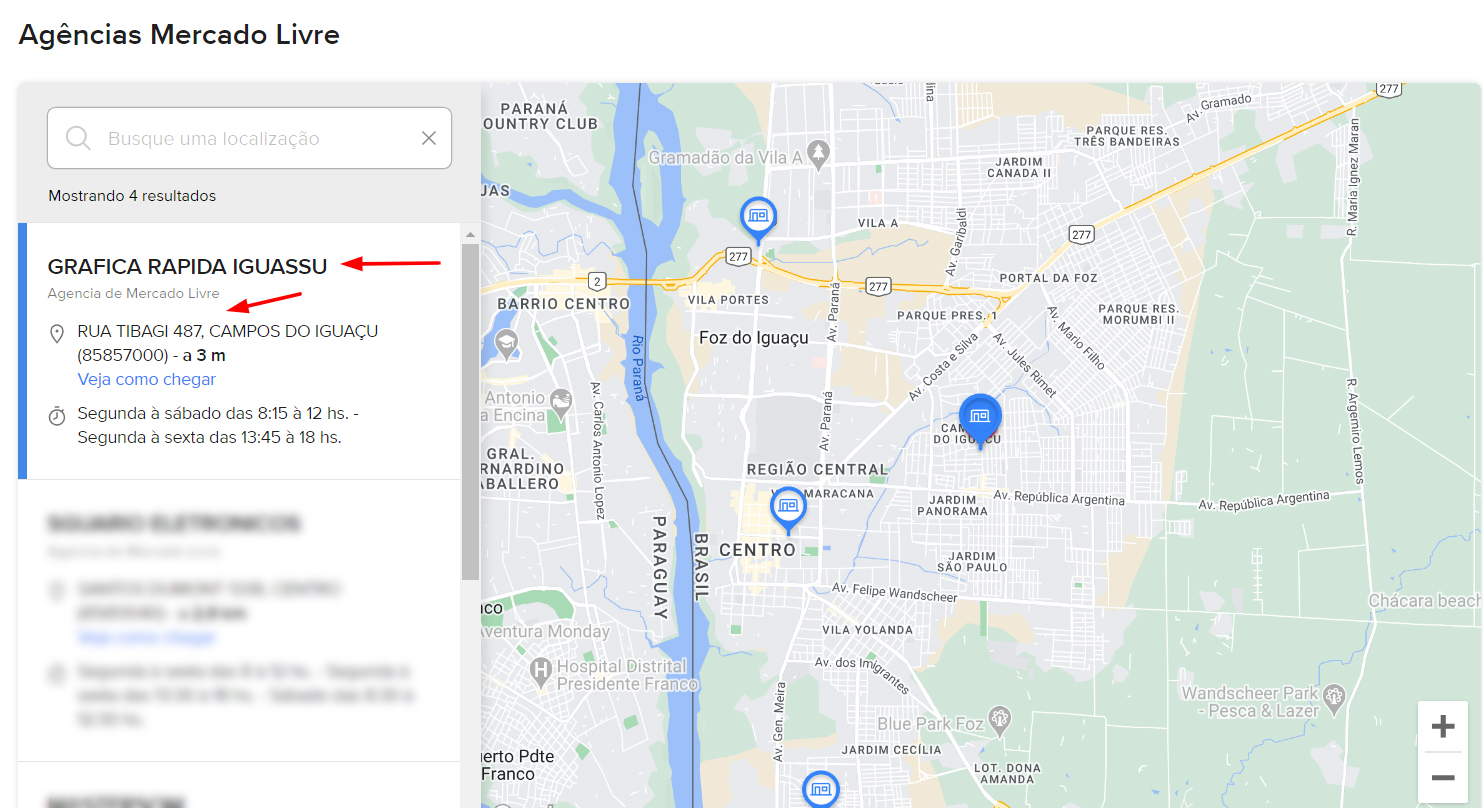Select the agency pin near Vila A

pyautogui.click(x=758, y=216)
